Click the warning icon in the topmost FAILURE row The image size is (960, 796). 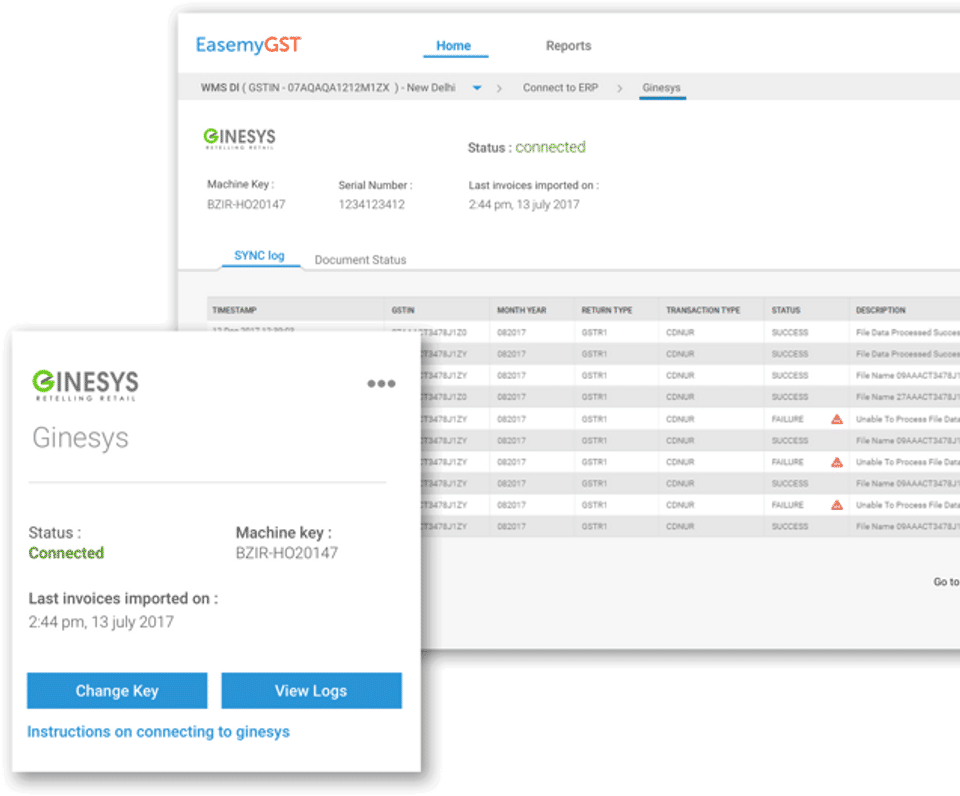[x=836, y=419]
